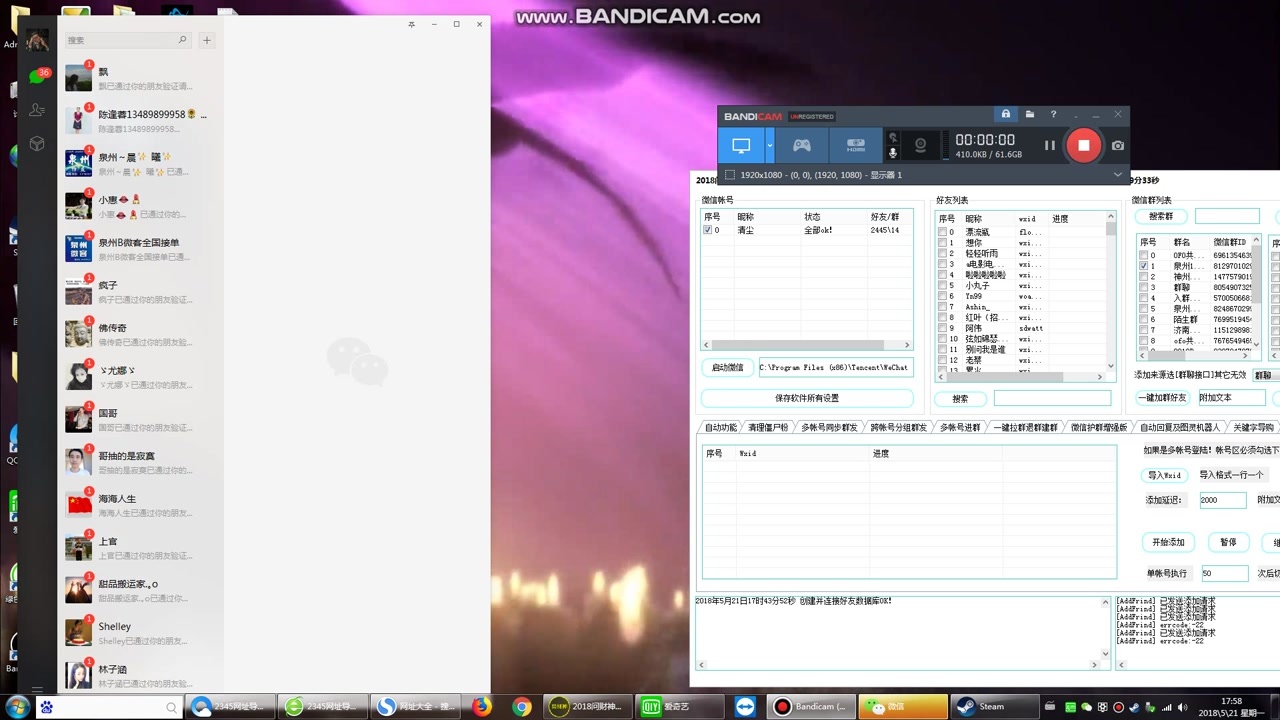
Task: Open Bandicam help question mark
Action: [1053, 114]
